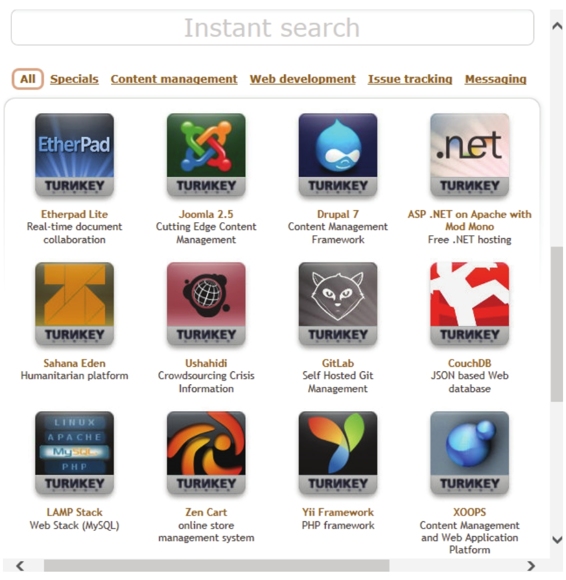Click the horizontal scrollbar right arrow
This screenshot has height=580, width=566.
[531, 566]
